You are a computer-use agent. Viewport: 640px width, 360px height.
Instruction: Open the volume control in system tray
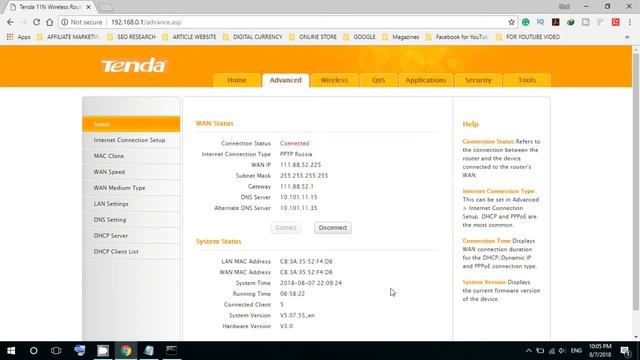pyautogui.click(x=562, y=351)
